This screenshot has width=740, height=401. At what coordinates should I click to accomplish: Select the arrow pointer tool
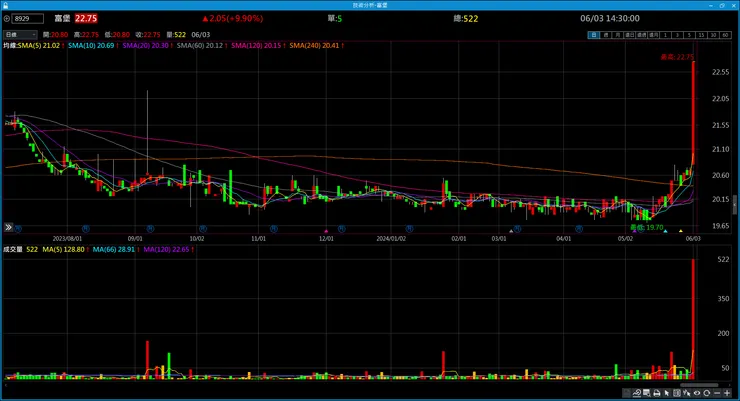coord(667,393)
